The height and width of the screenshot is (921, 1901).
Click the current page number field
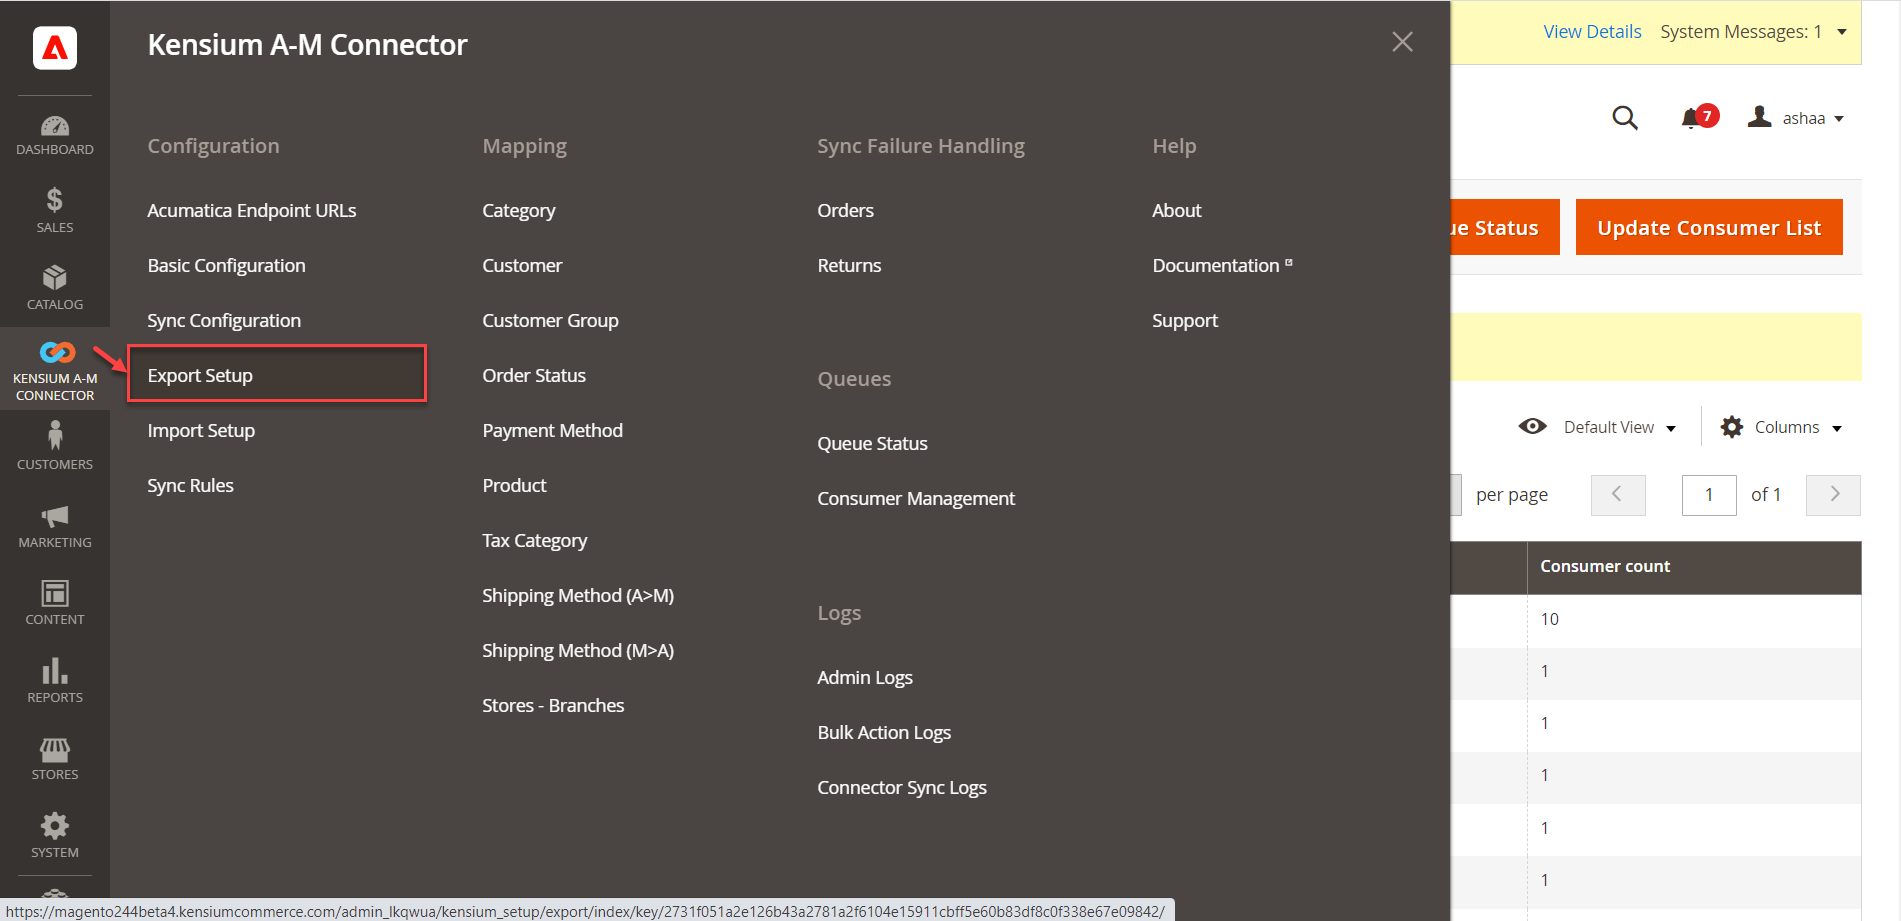[x=1708, y=495]
